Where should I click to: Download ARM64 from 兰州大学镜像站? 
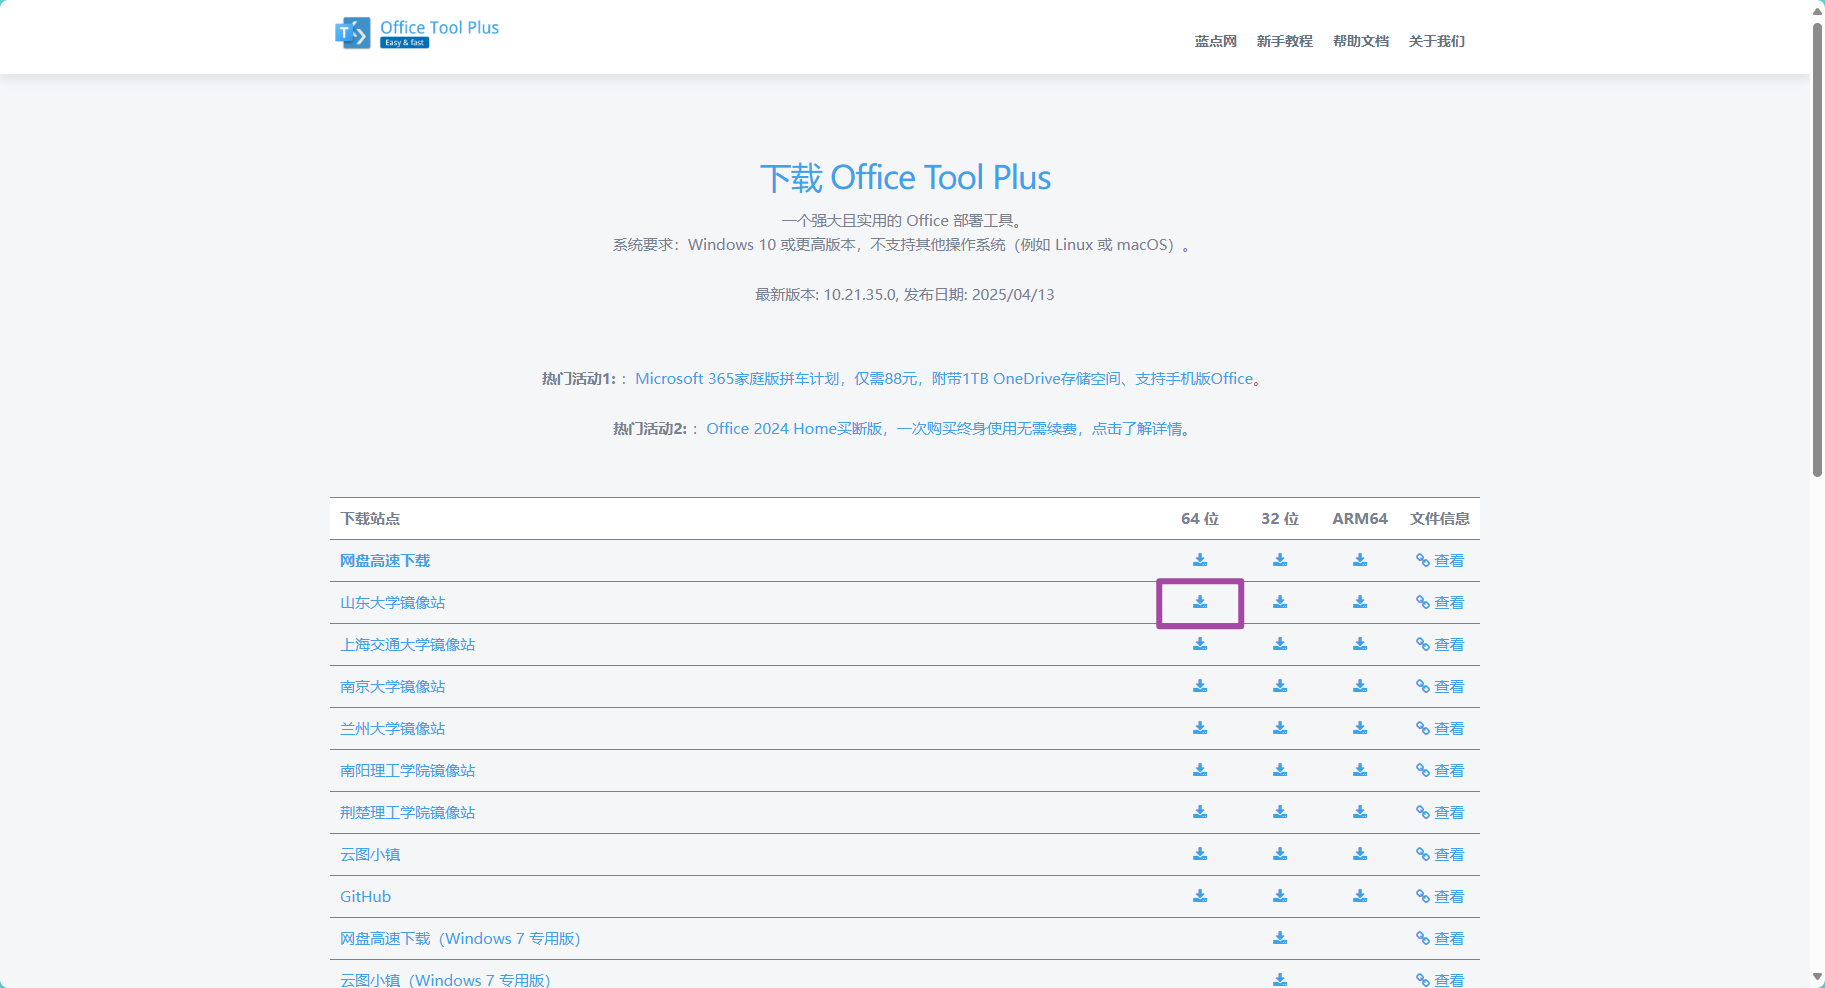pos(1360,728)
